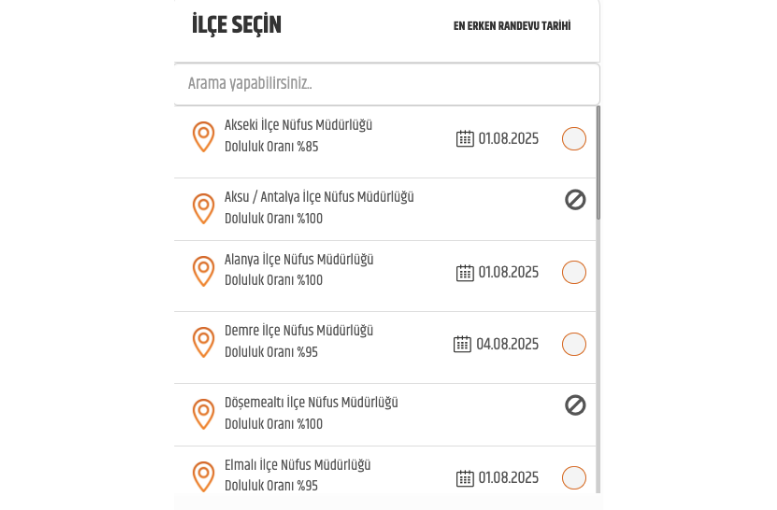Click the unavailable icon for Aksu / Antalya
This screenshot has width=777, height=510.
pos(575,200)
